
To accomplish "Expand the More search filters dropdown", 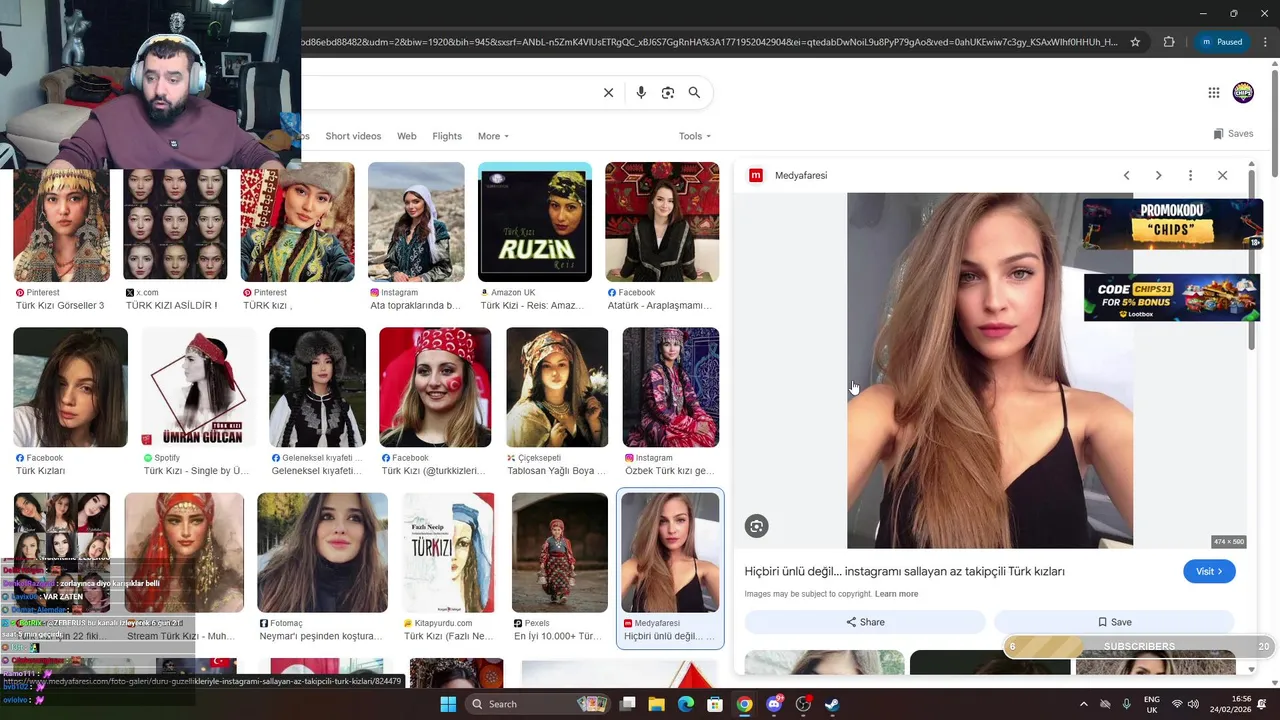I will [x=493, y=136].
